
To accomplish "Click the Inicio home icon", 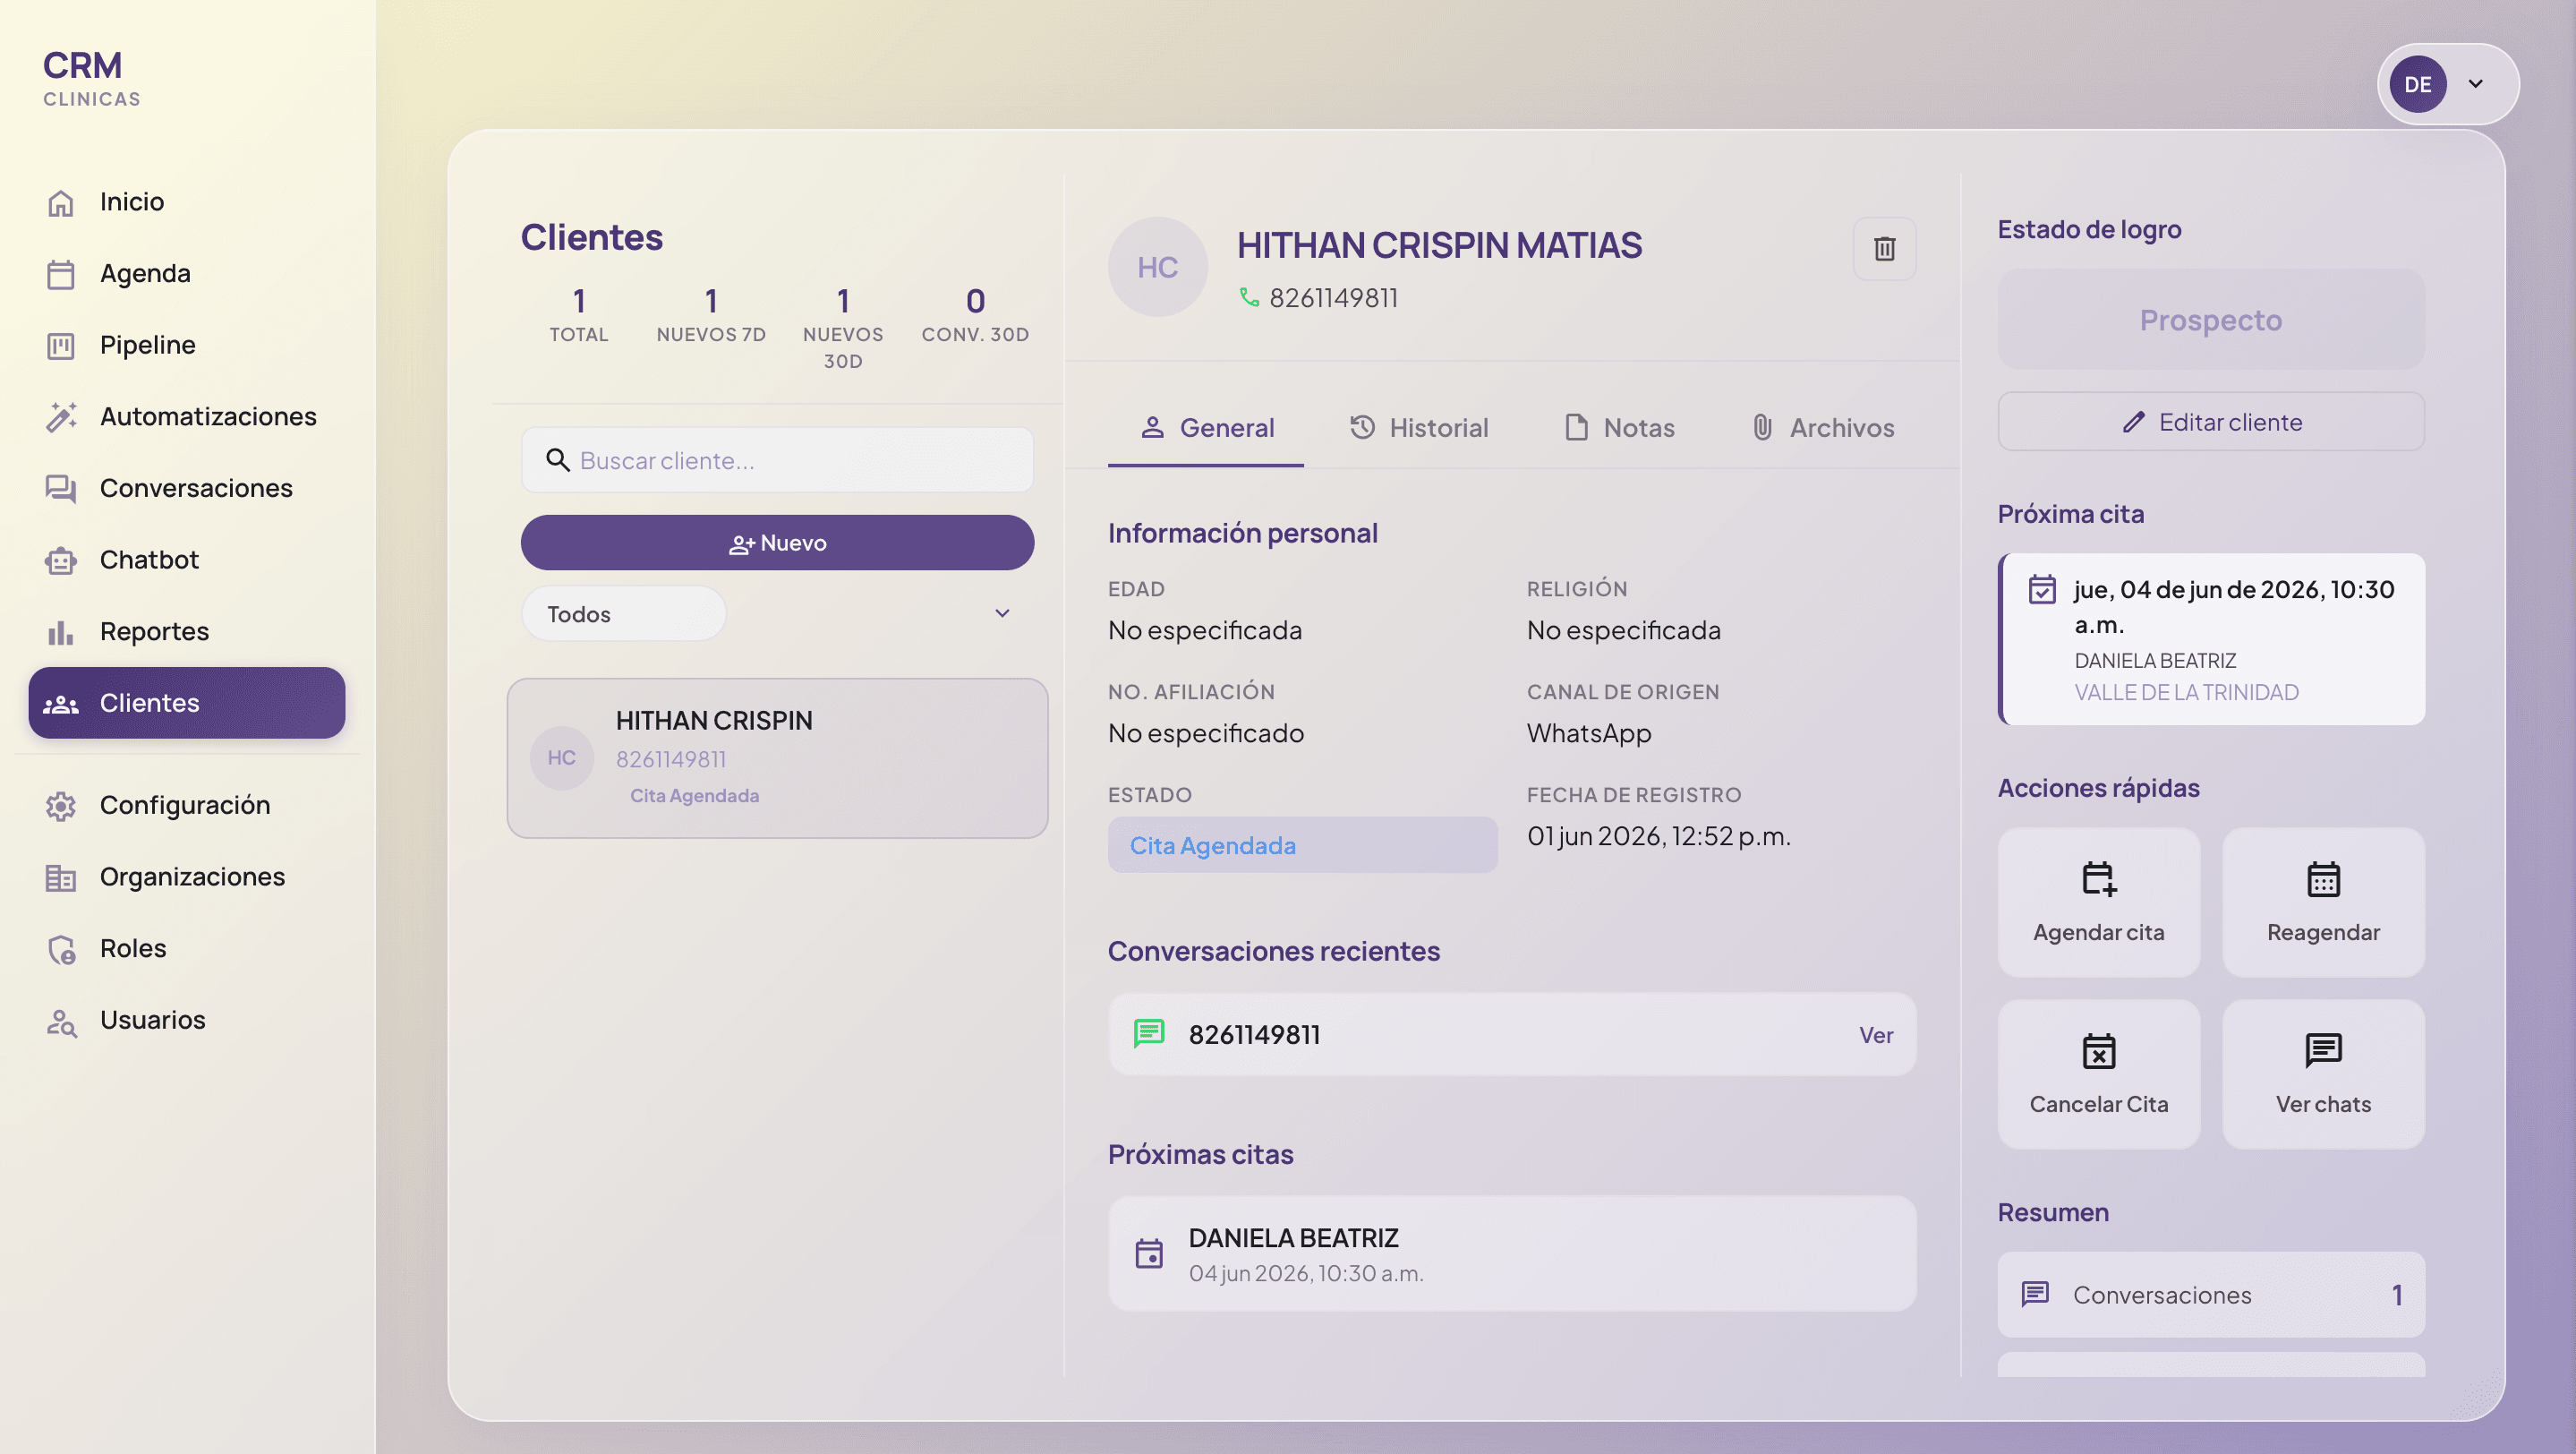I will (61, 202).
